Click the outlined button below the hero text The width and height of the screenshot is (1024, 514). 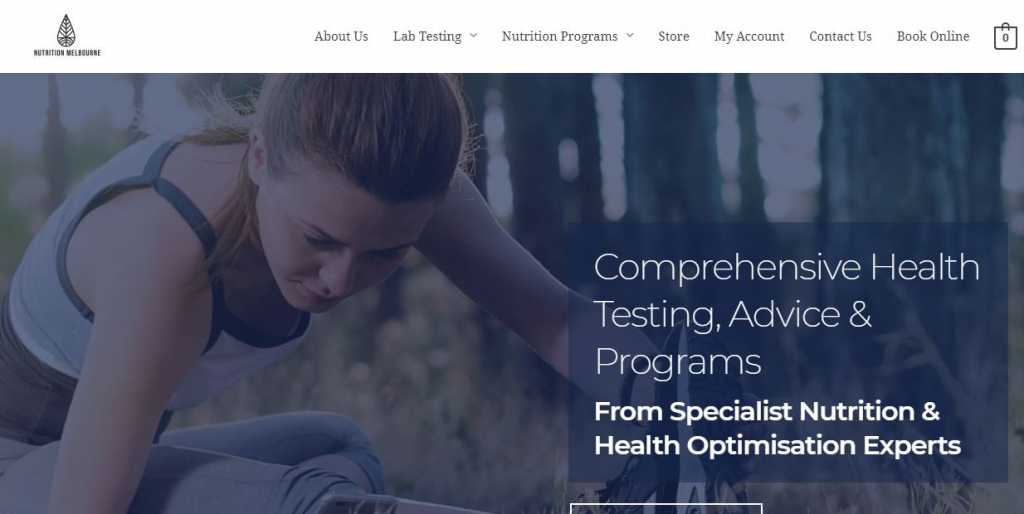click(666, 509)
